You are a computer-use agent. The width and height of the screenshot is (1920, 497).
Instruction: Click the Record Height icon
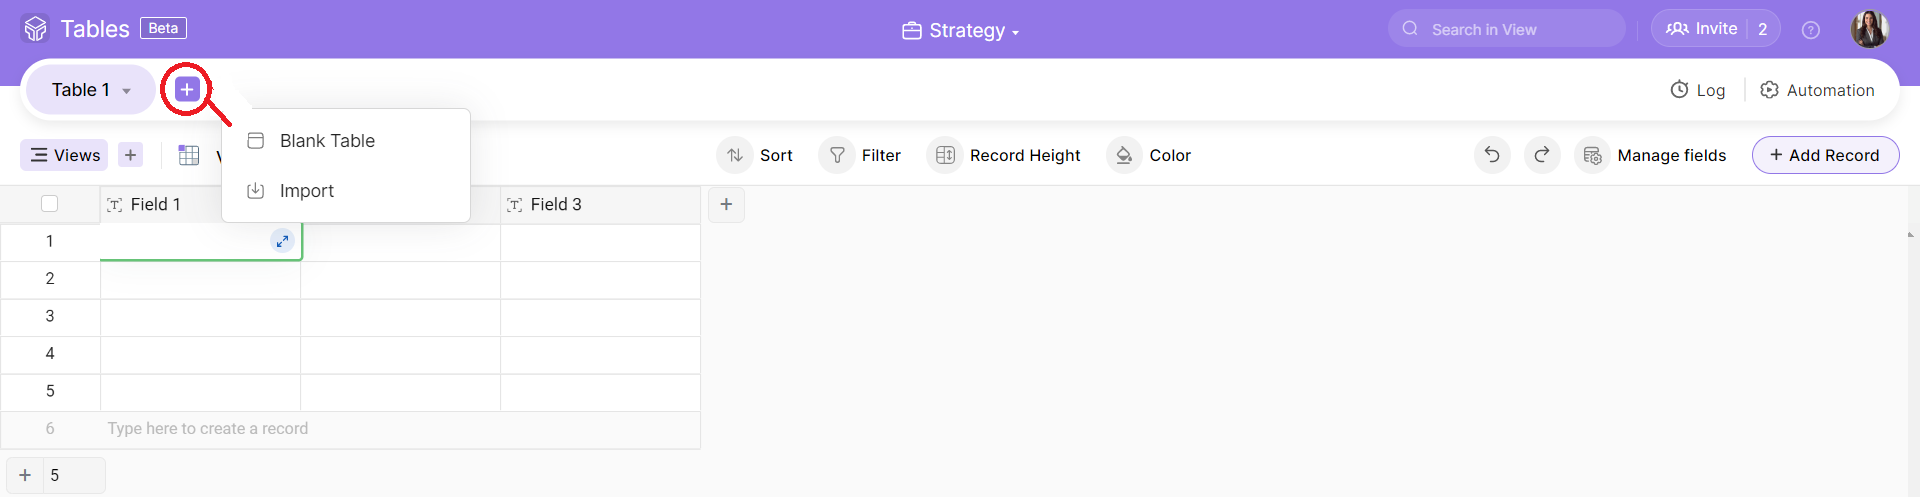point(945,155)
